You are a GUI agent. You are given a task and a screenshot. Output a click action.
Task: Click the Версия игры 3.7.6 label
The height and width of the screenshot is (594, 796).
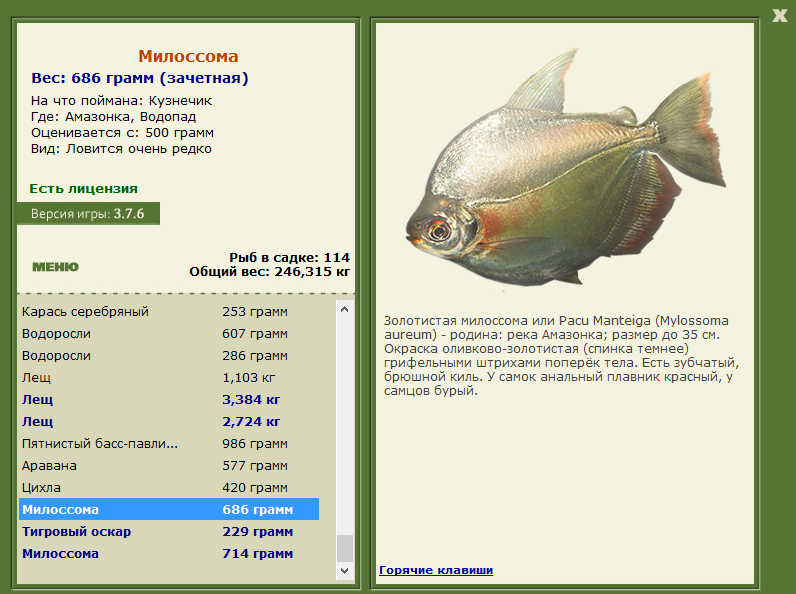pyautogui.click(x=88, y=214)
